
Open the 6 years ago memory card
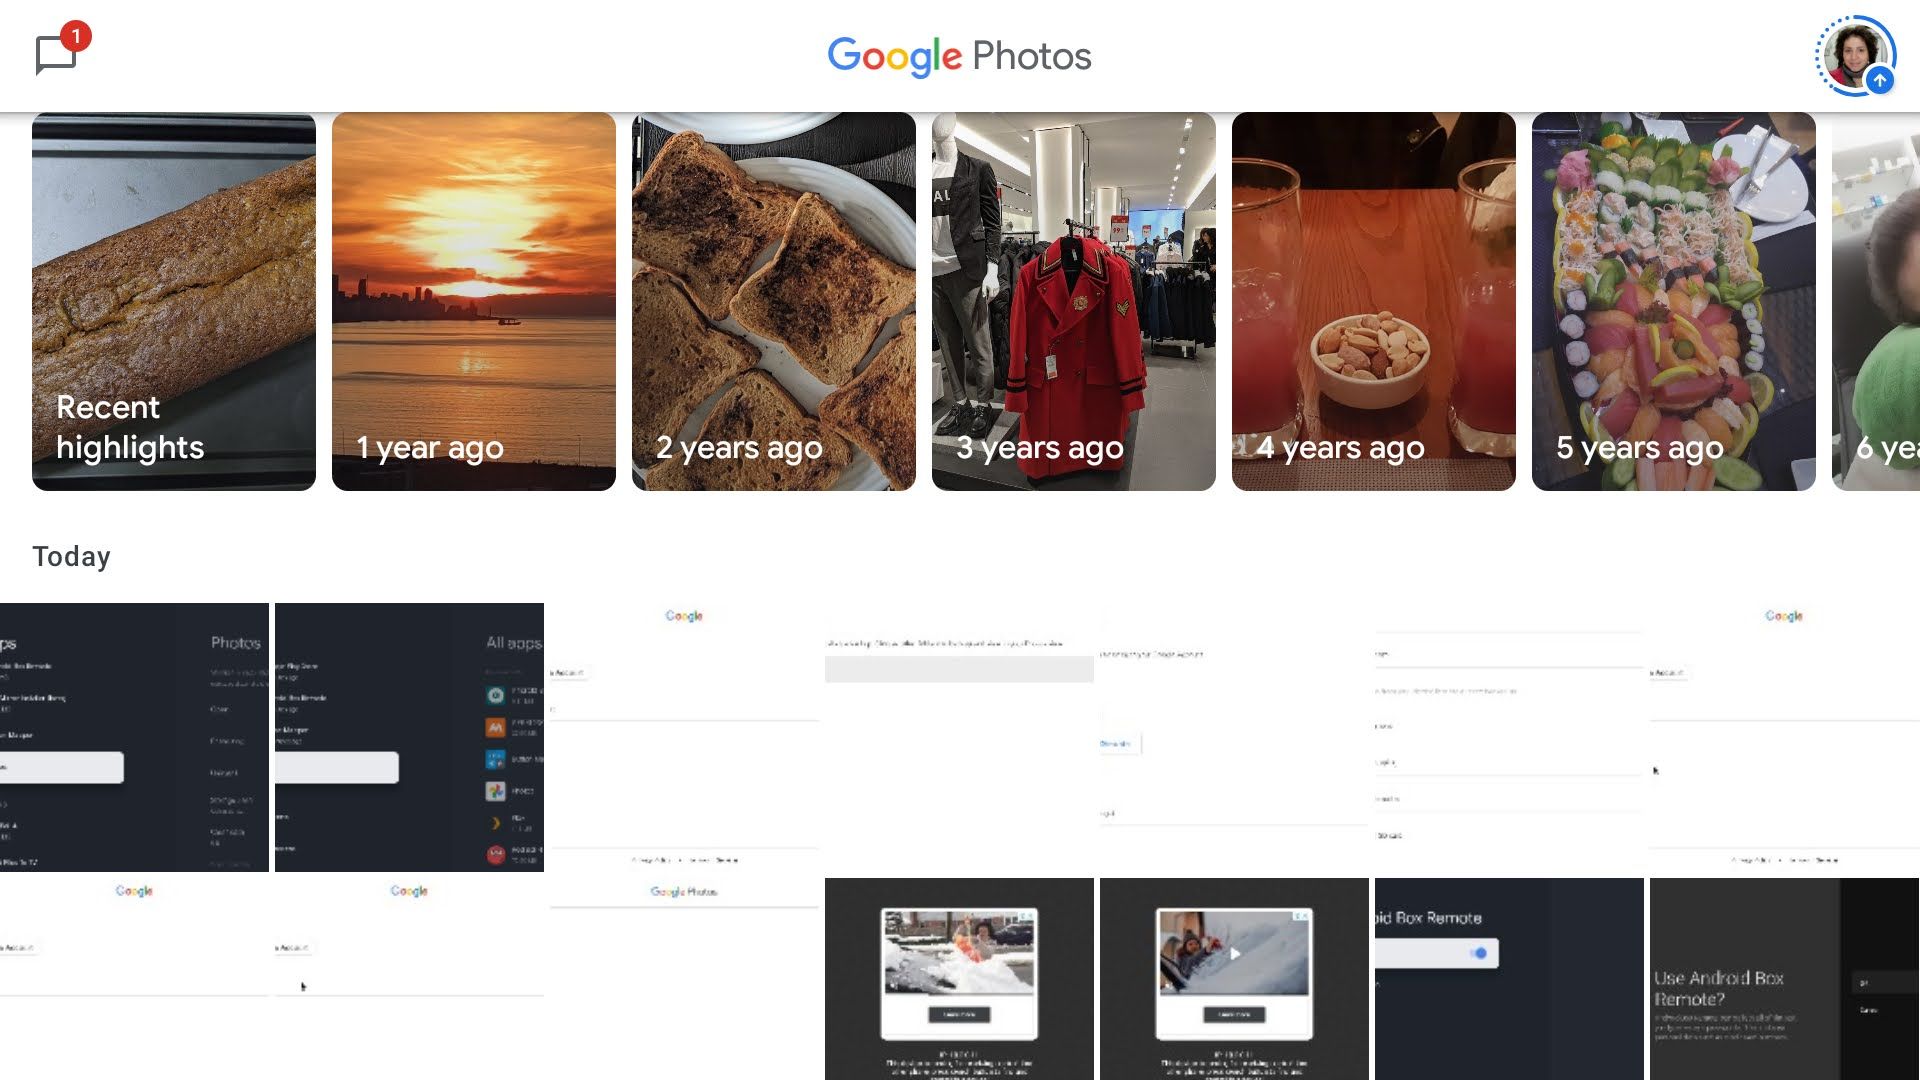click(x=1876, y=301)
